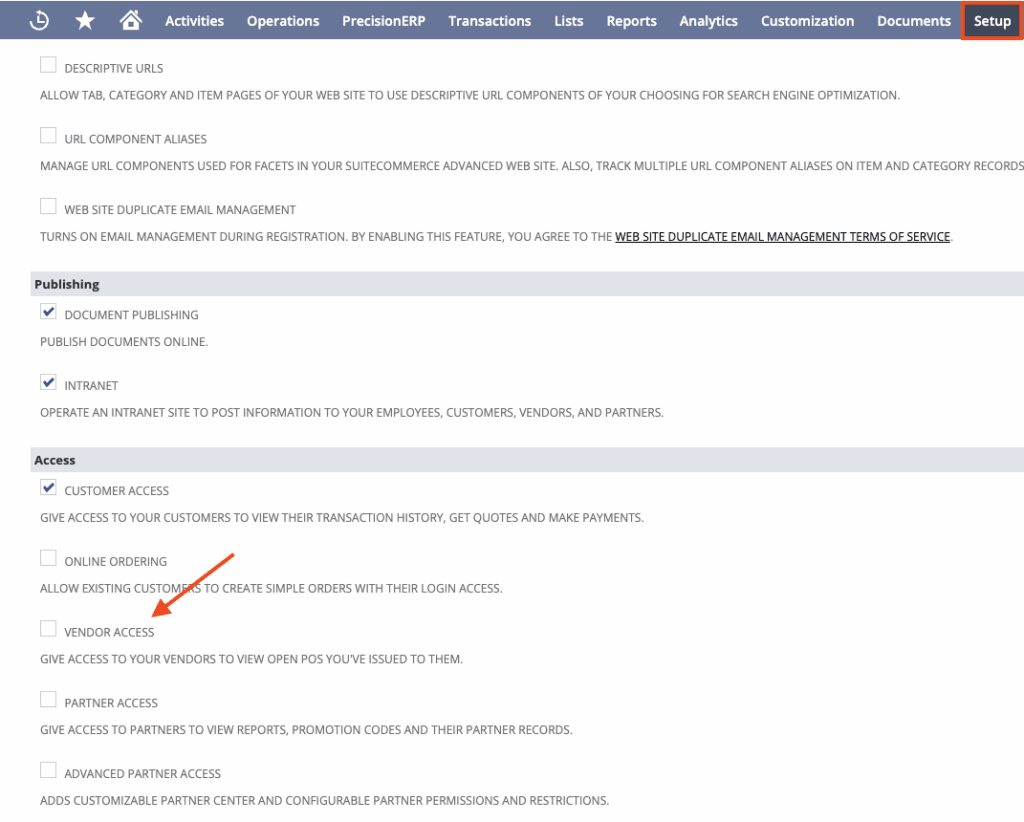
Task: Click the customer transaction history description text
Action: pos(342,518)
